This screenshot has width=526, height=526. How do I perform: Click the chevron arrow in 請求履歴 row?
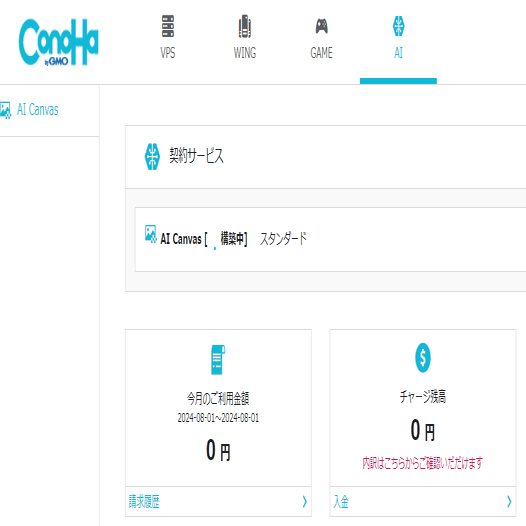305,502
